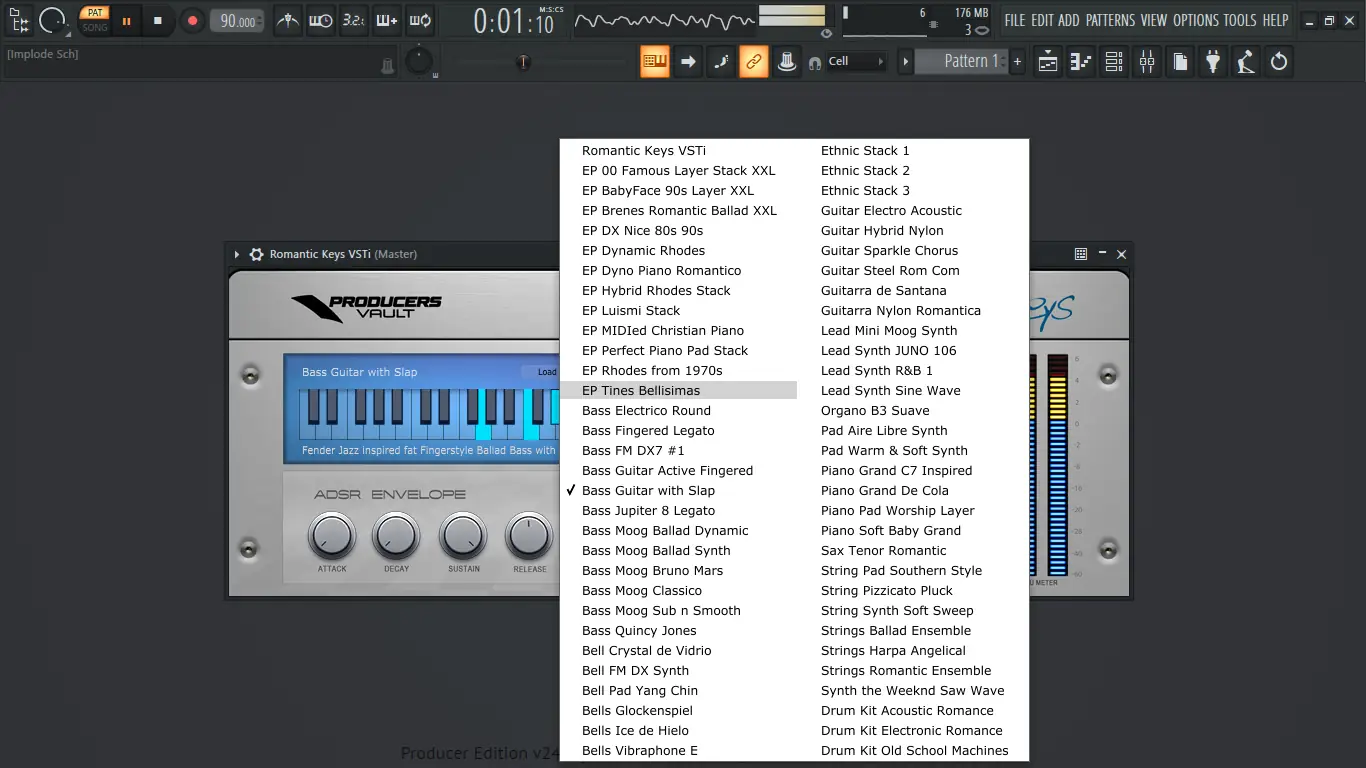Click the note/clip grouping icon
The height and width of the screenshot is (768, 1366).
(x=721, y=61)
